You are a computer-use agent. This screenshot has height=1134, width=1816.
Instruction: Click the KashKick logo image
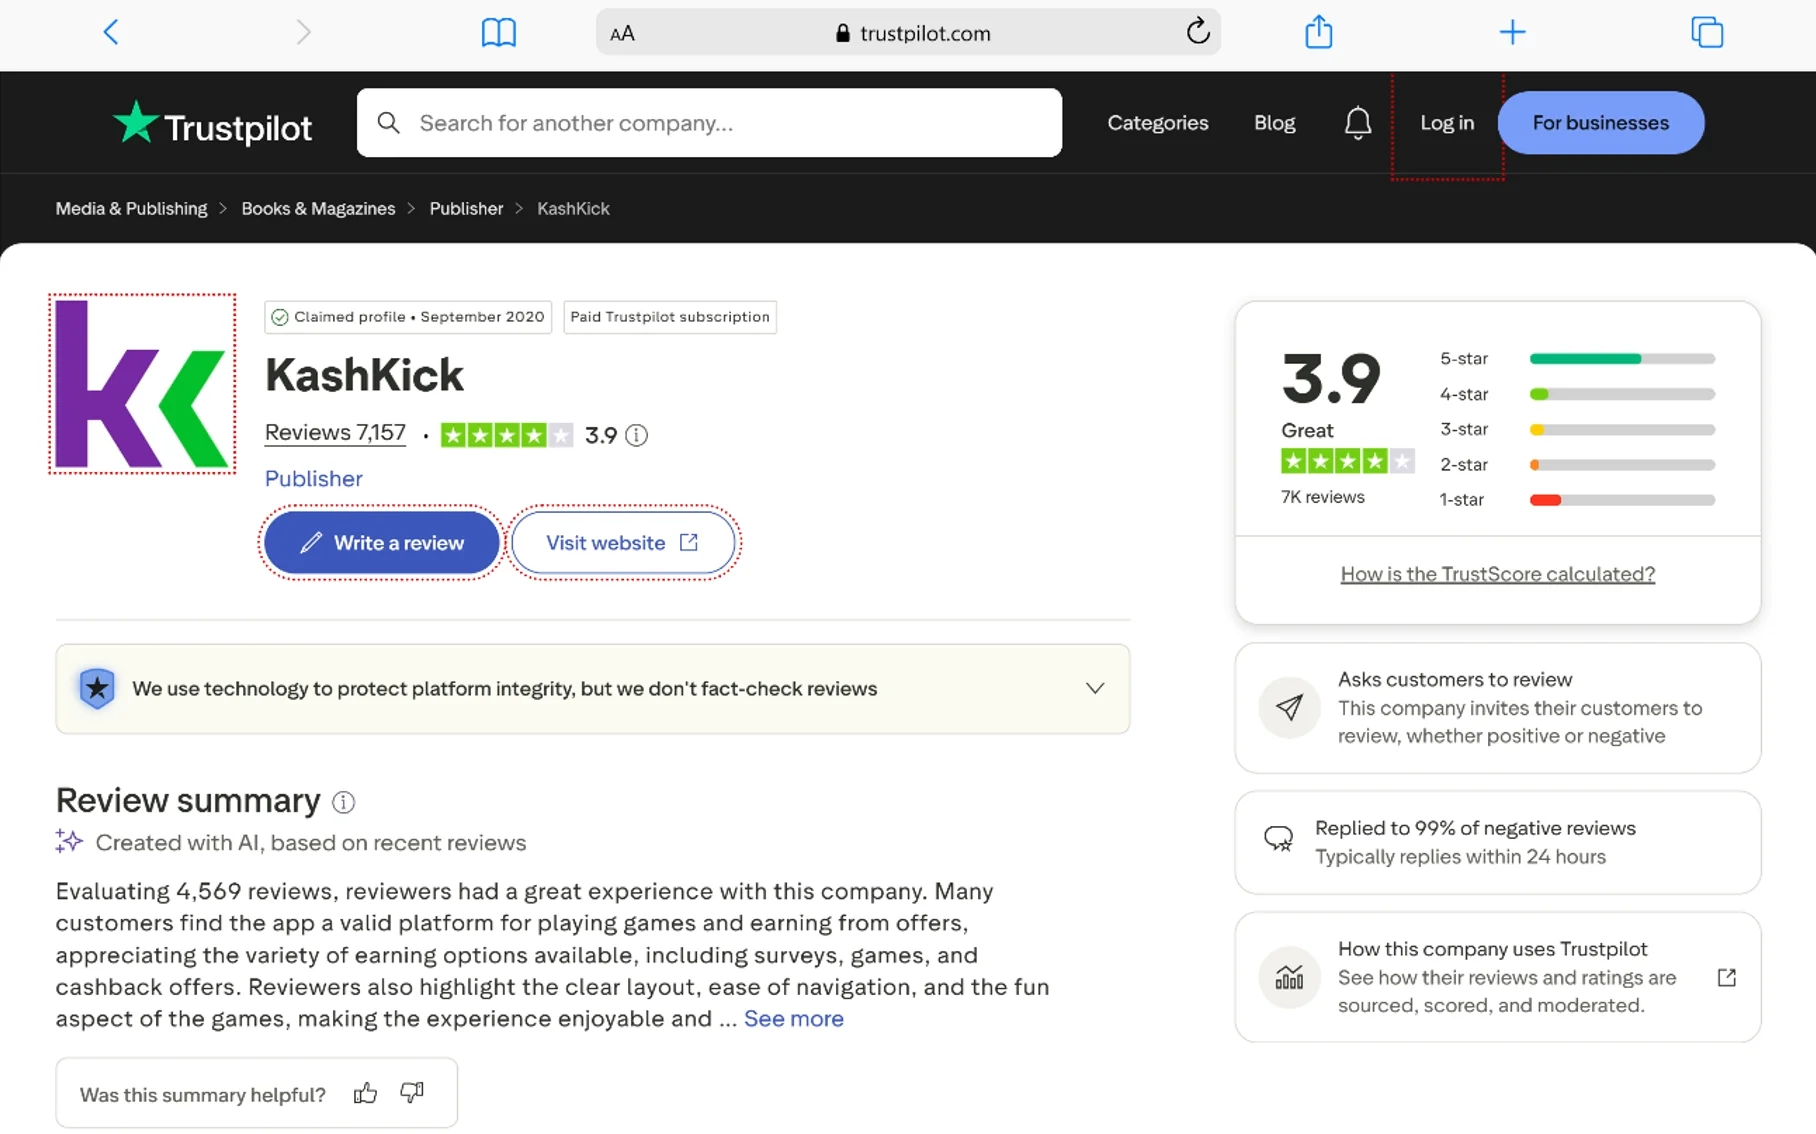[142, 384]
